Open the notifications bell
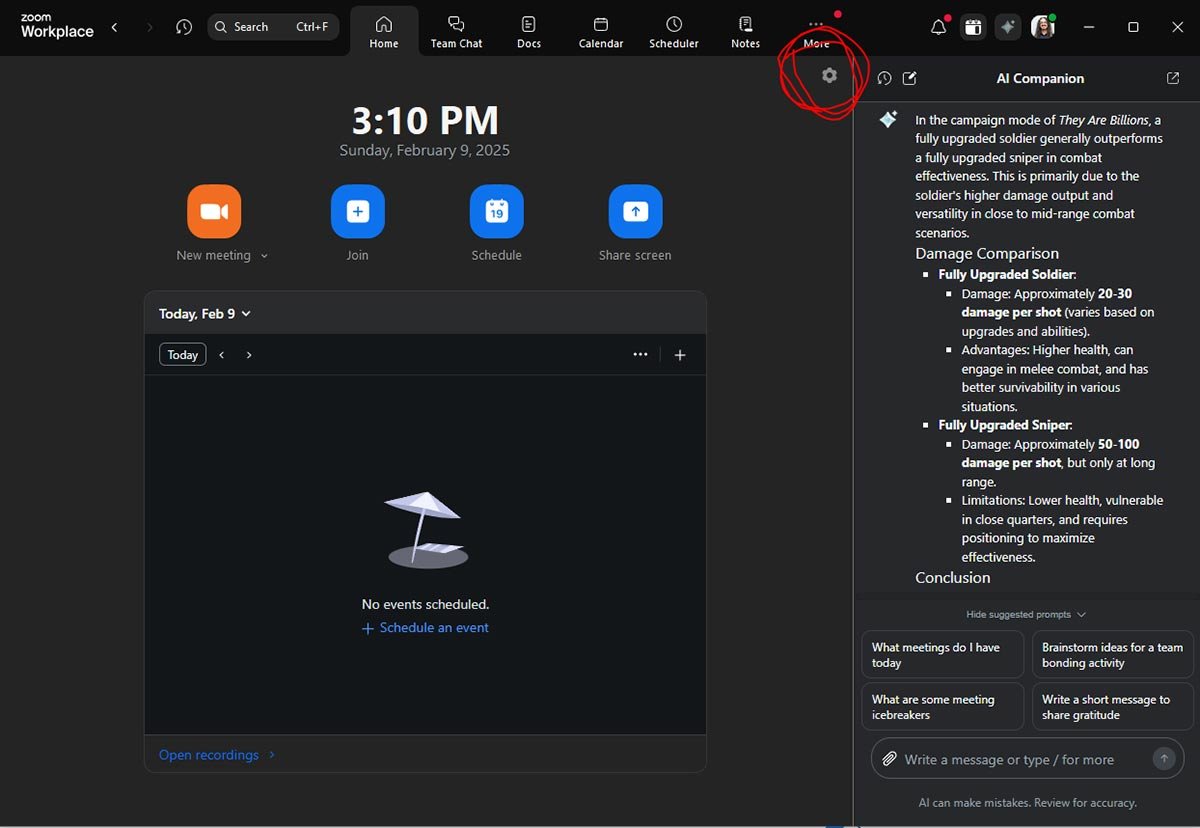 [x=938, y=27]
